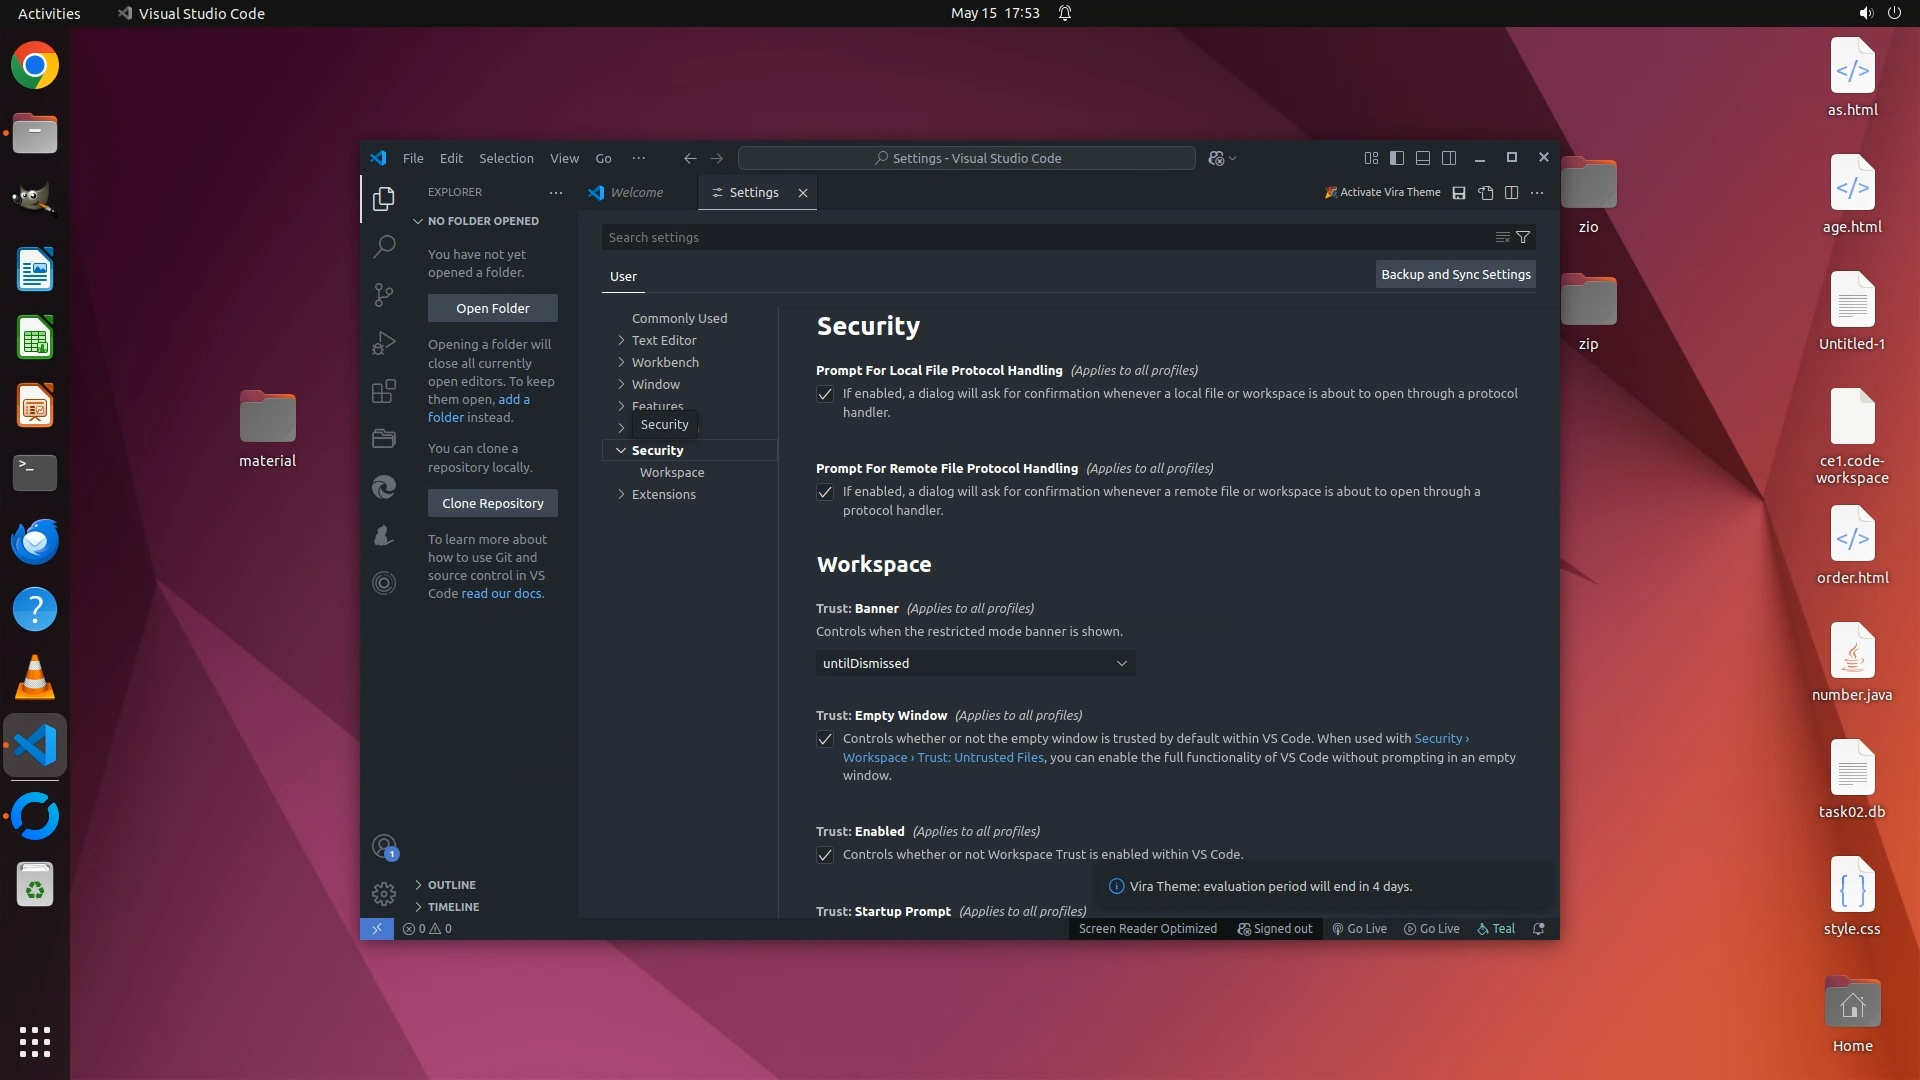Image resolution: width=1920 pixels, height=1080 pixels.
Task: Open the Extensions view icon
Action: click(x=384, y=391)
